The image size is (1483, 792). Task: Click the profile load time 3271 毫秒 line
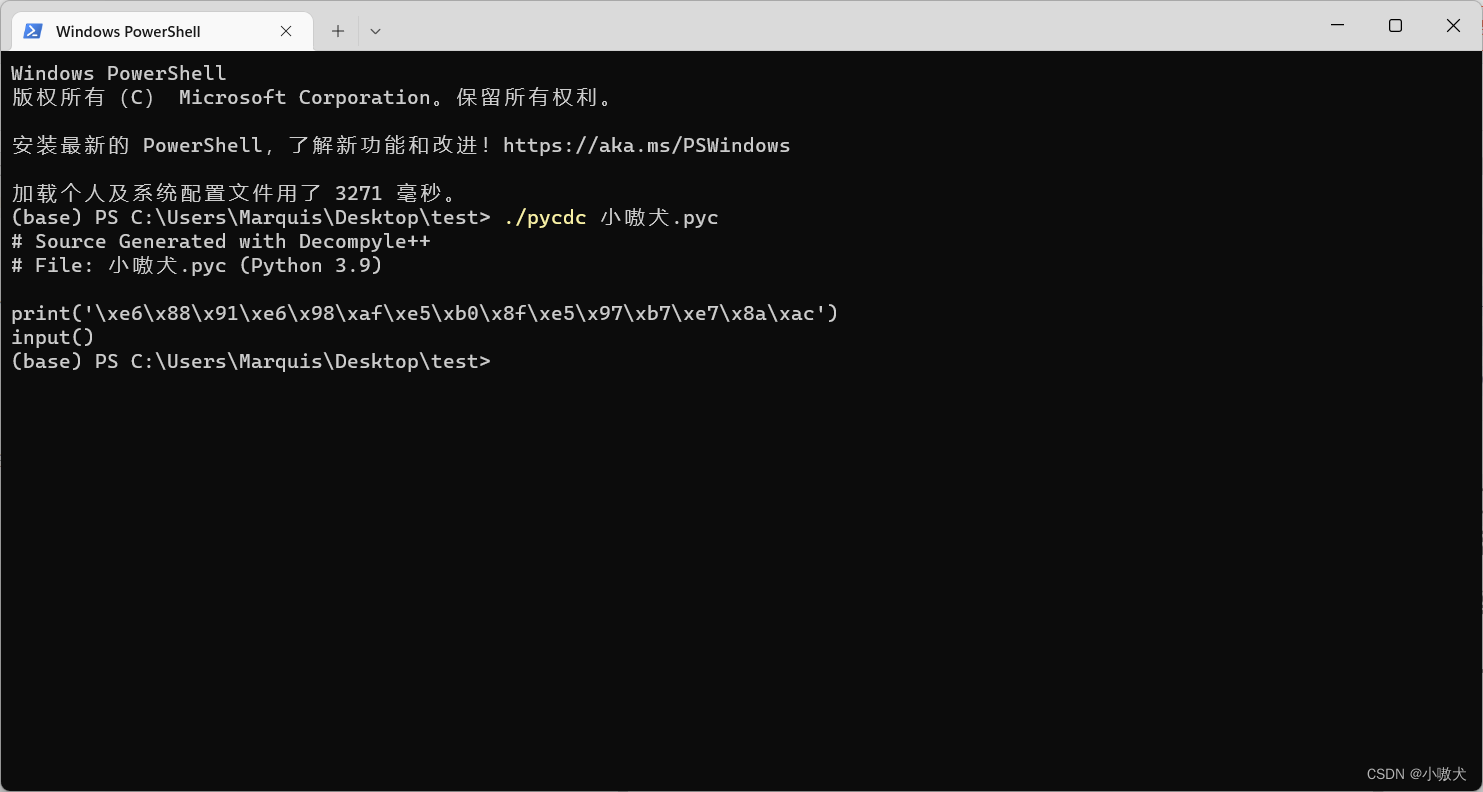(234, 194)
